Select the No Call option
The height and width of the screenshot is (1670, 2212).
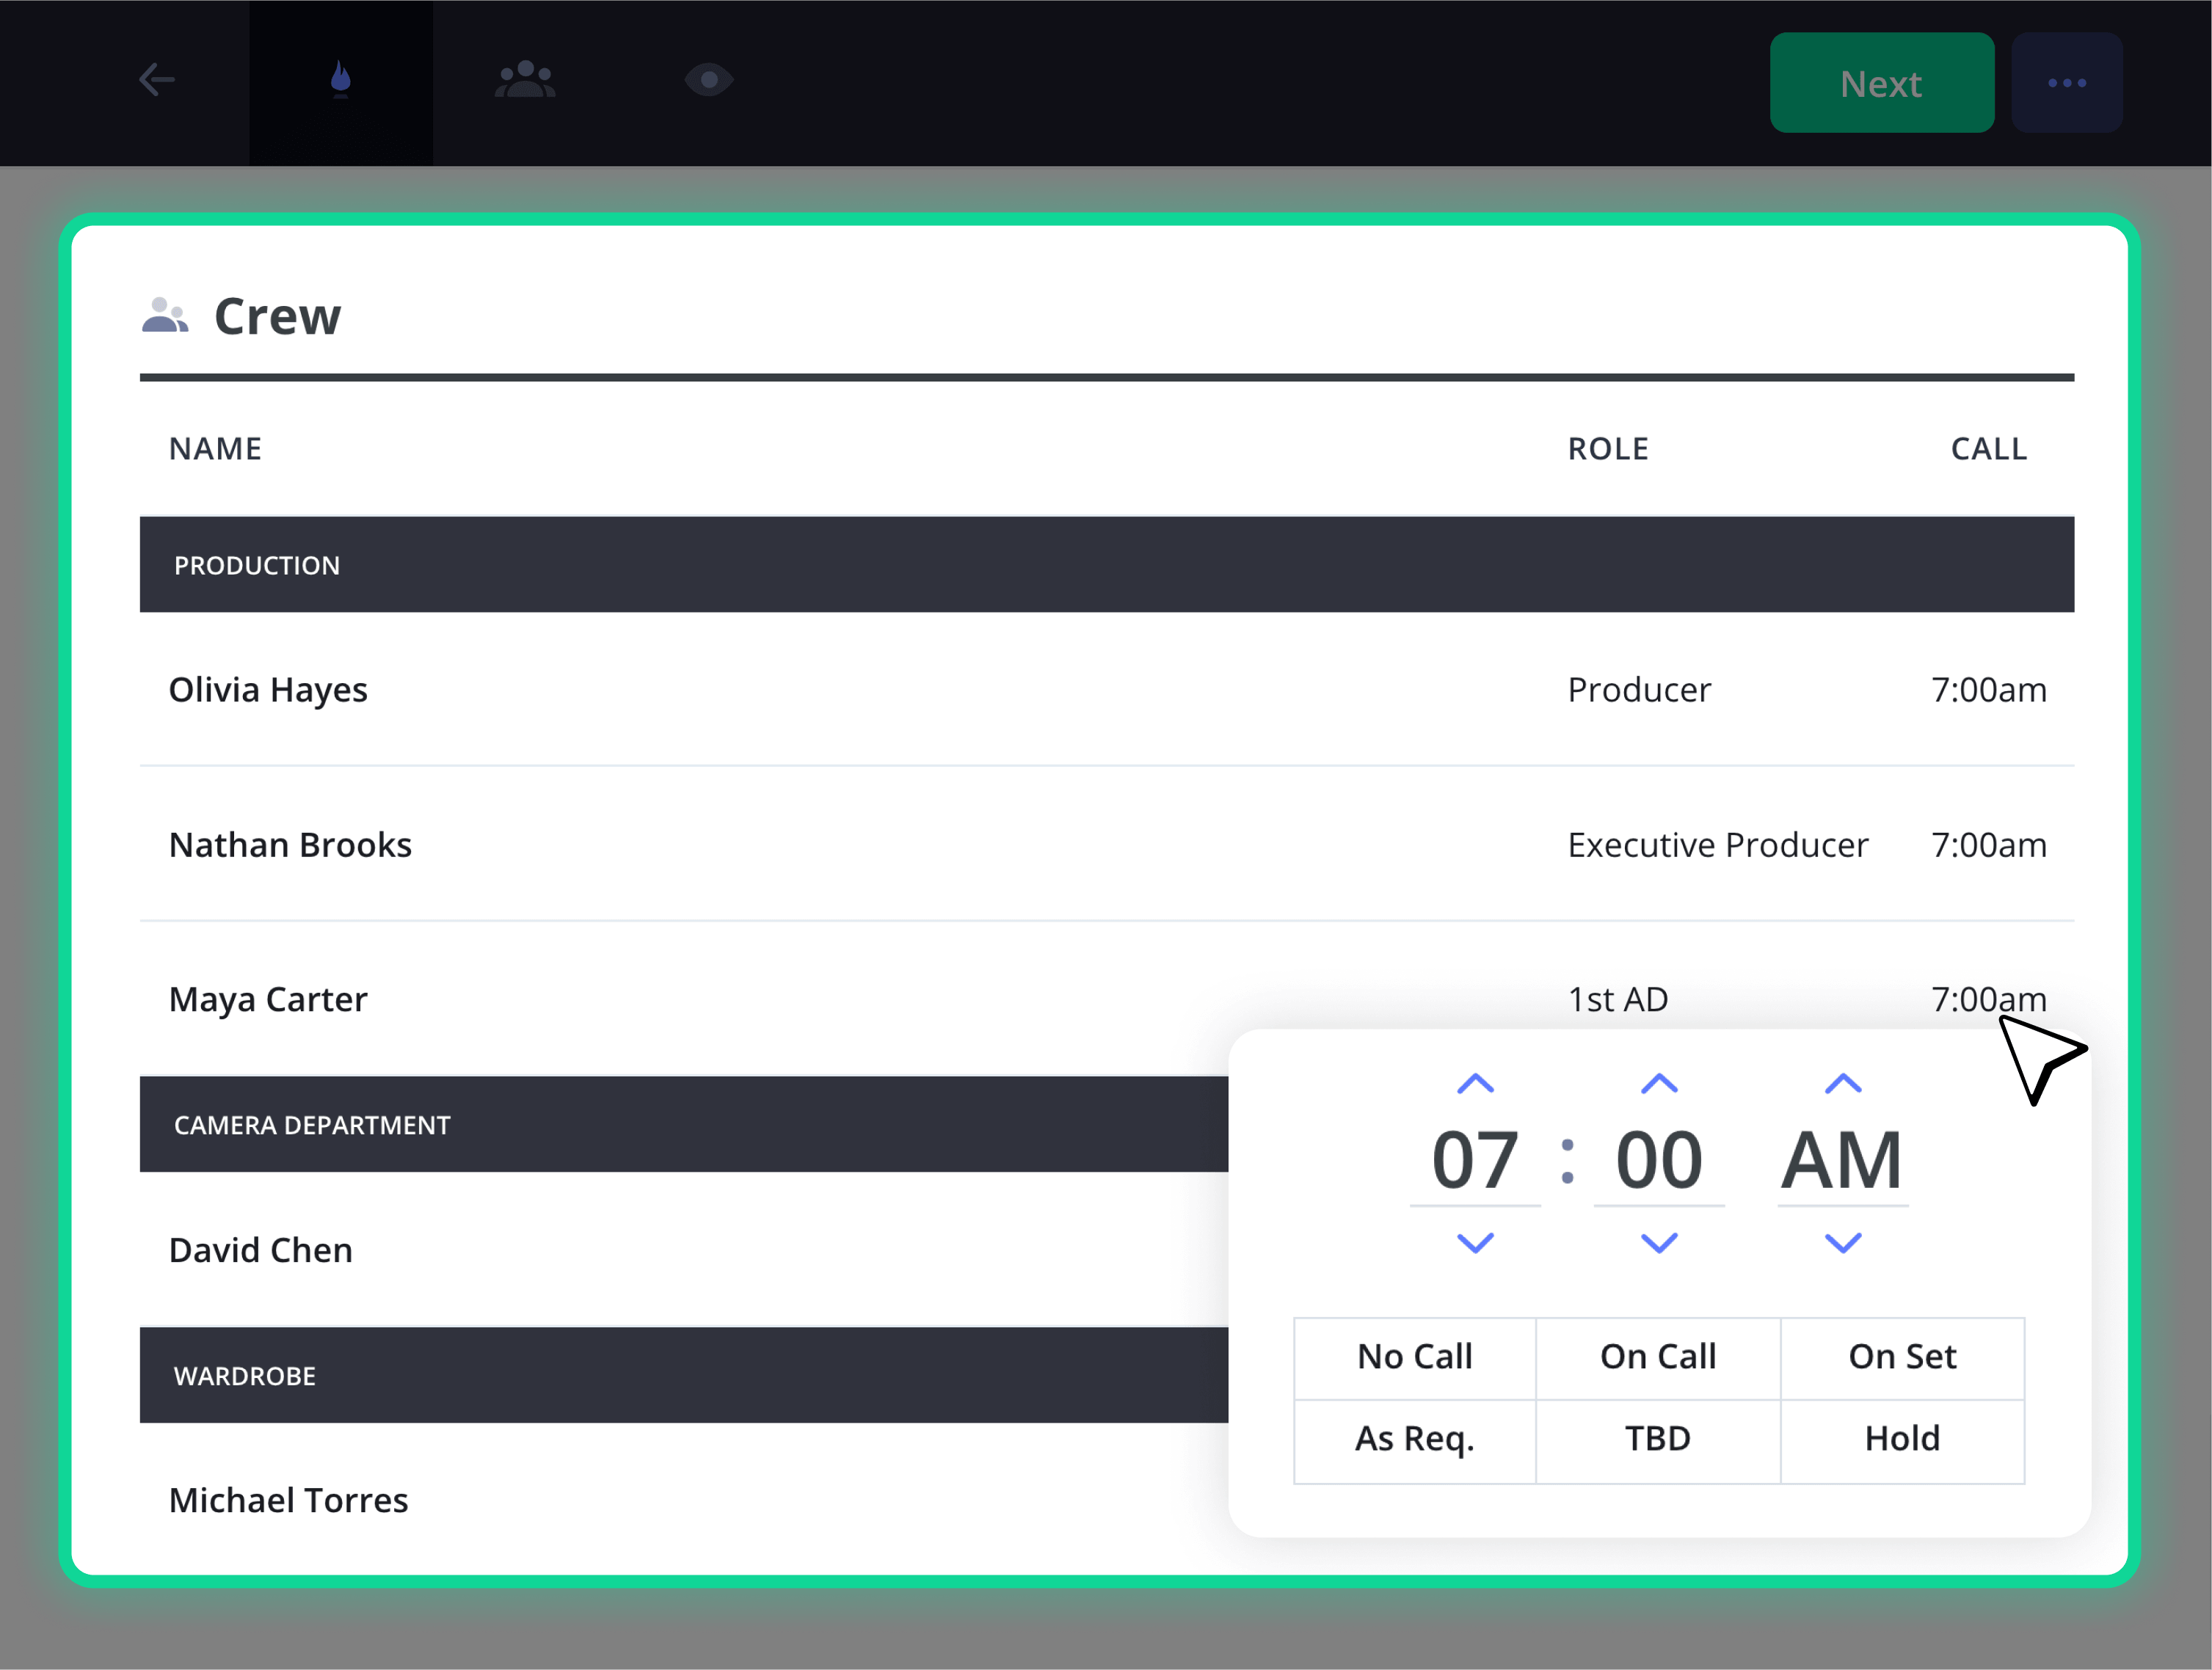tap(1415, 1357)
